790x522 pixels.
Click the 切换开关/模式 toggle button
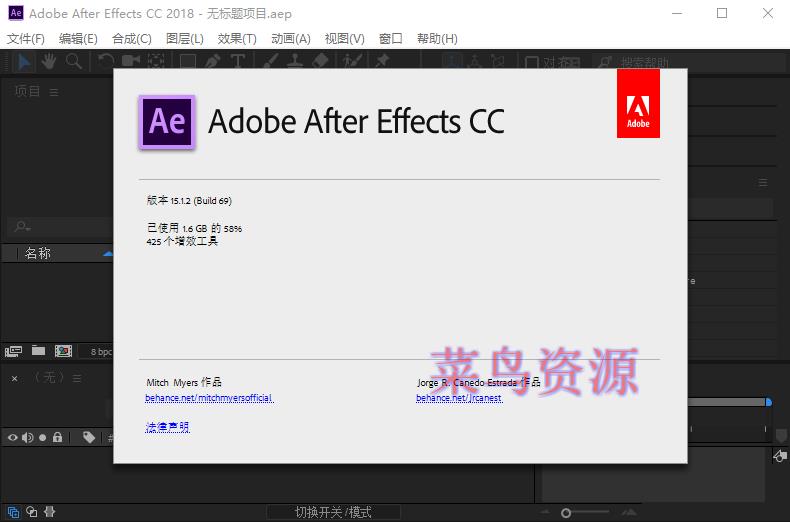point(333,512)
